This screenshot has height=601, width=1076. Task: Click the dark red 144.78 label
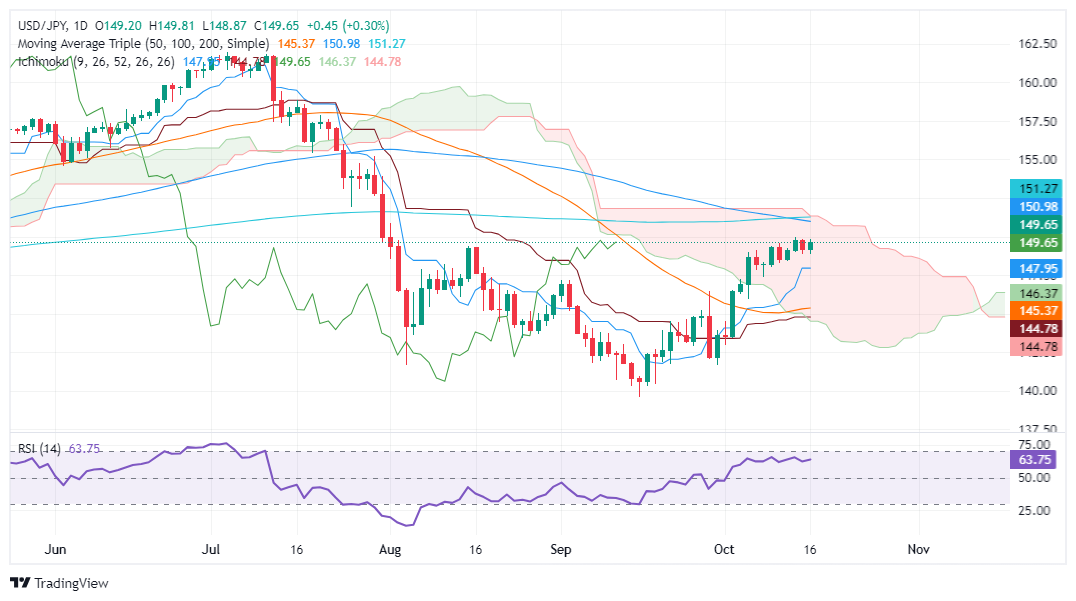point(1036,329)
